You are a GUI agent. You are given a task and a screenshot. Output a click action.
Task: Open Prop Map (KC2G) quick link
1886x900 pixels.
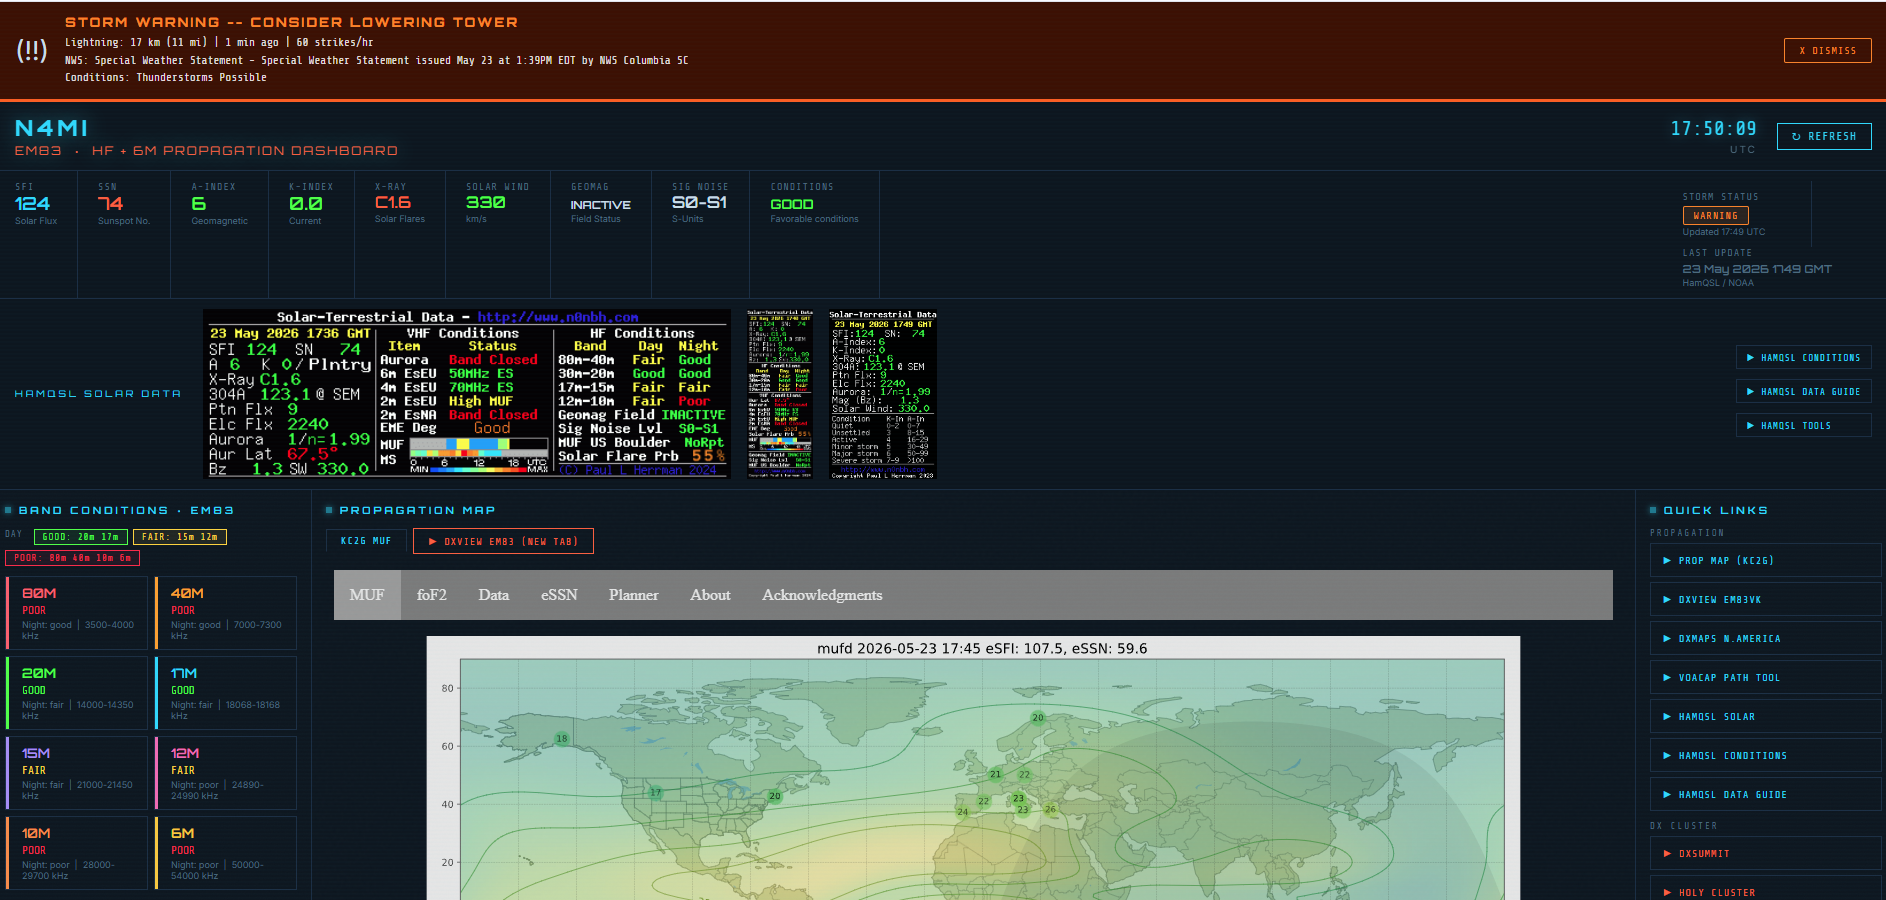pyautogui.click(x=1765, y=560)
